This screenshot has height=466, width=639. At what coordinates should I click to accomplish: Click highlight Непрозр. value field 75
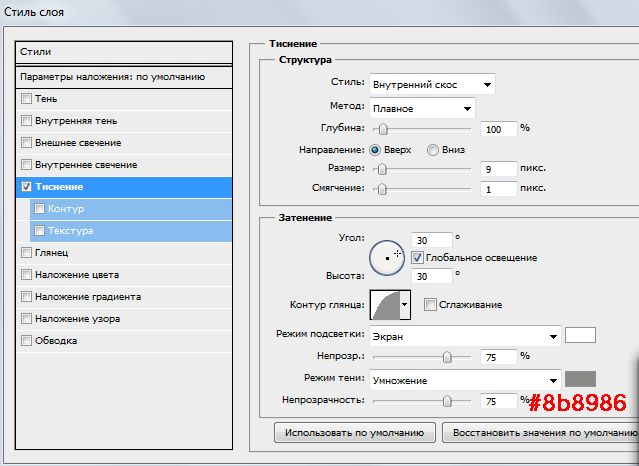pos(499,358)
